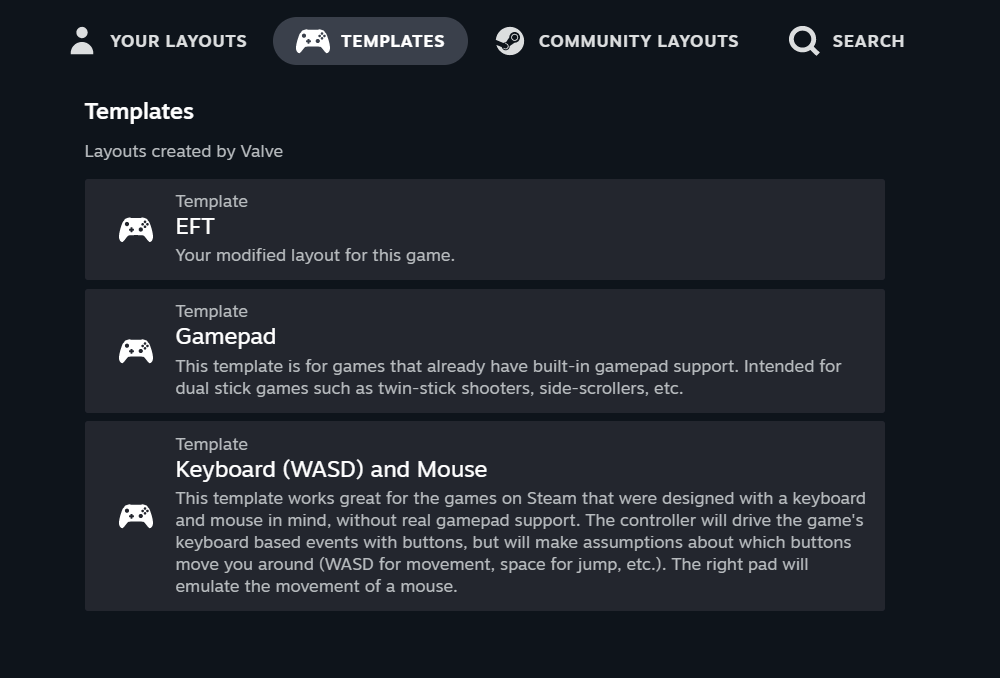This screenshot has width=1000, height=678.
Task: Click the Steam logo beside Community Layouts
Action: pyautogui.click(x=510, y=41)
